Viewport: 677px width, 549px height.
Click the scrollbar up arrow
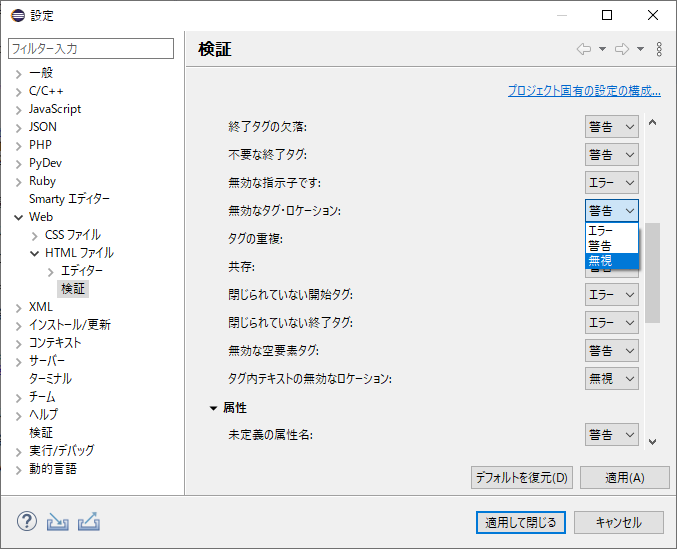pyautogui.click(x=652, y=123)
